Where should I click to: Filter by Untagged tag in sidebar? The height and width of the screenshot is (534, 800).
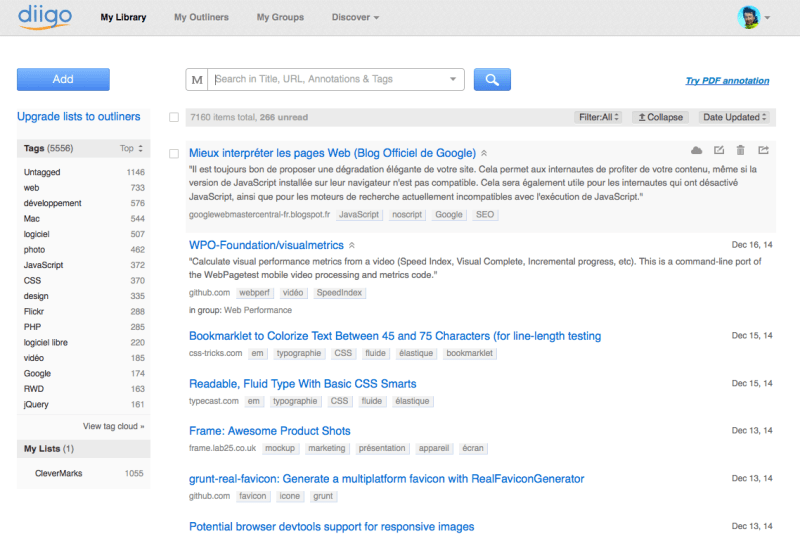pyautogui.click(x=42, y=172)
